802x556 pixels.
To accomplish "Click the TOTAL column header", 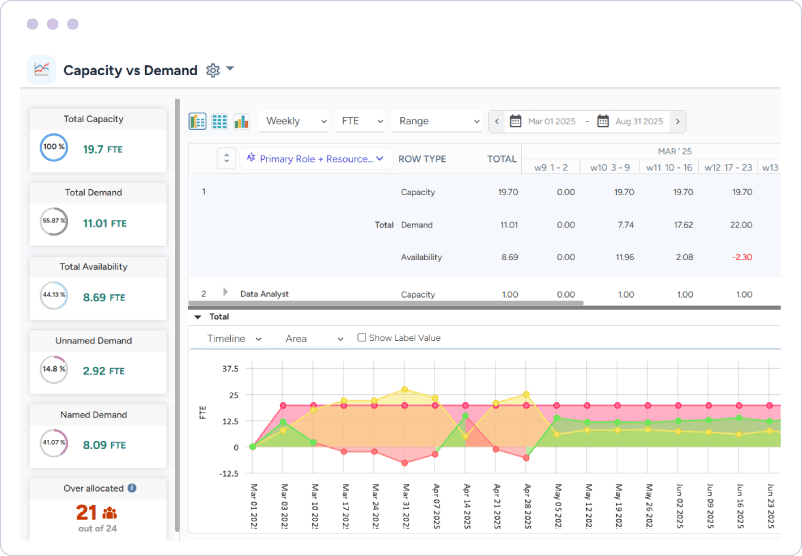I will pos(502,159).
